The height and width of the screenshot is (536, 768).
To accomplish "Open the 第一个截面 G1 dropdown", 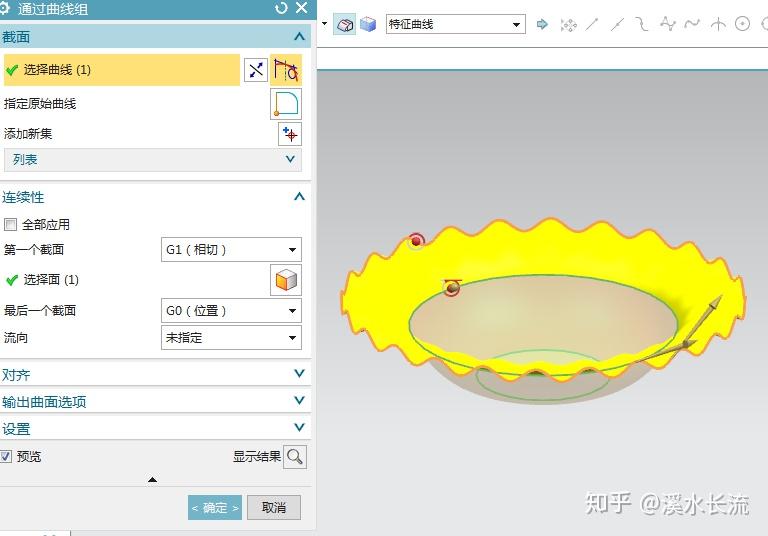I will point(231,250).
